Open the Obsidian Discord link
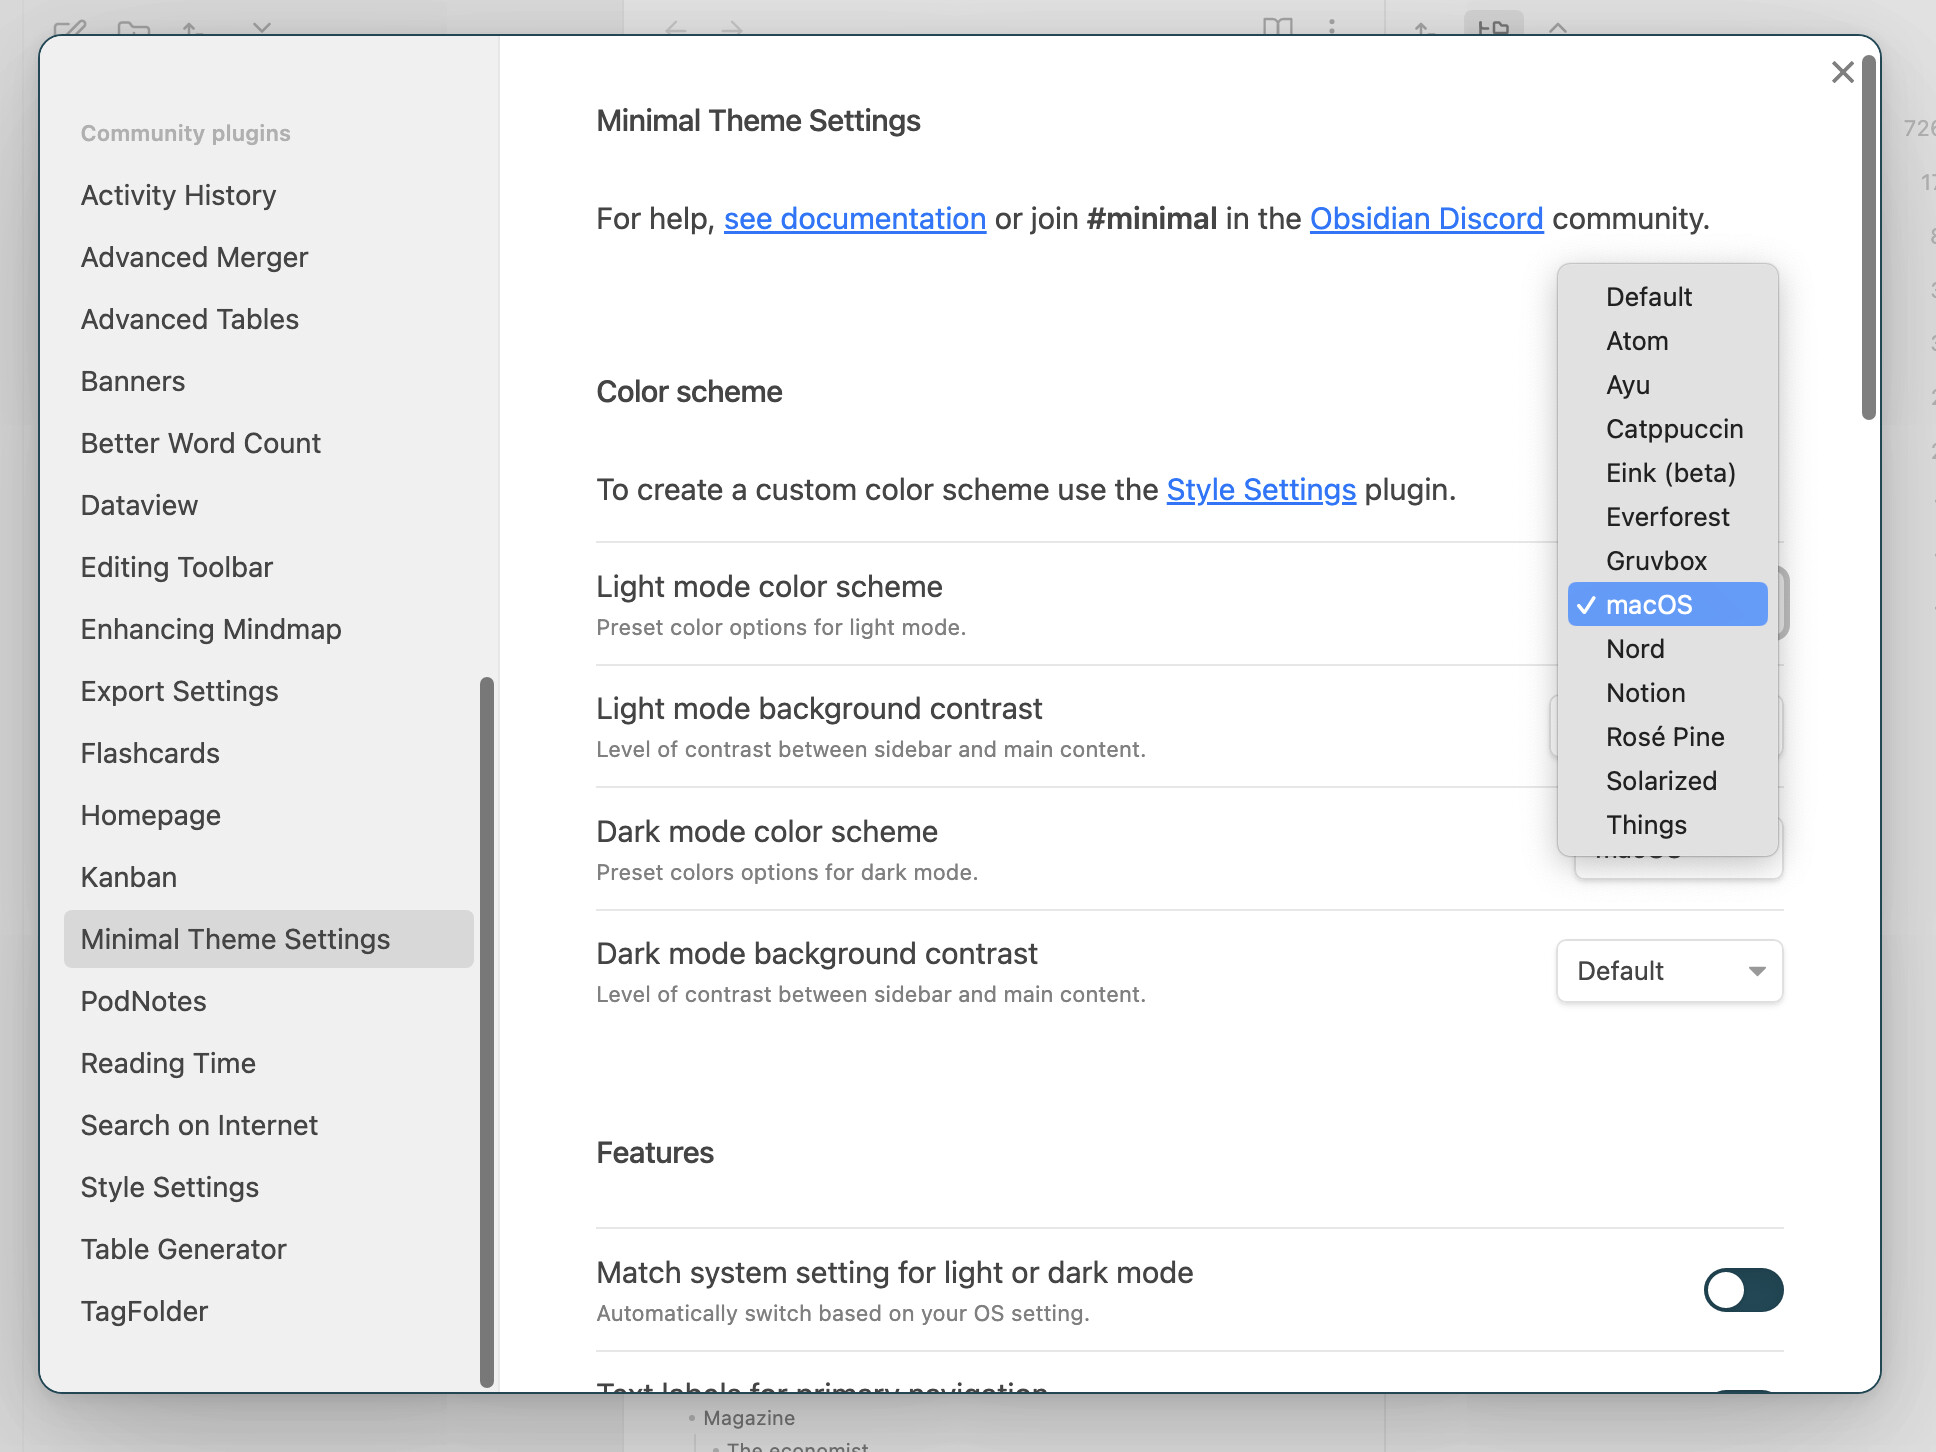 point(1427,219)
